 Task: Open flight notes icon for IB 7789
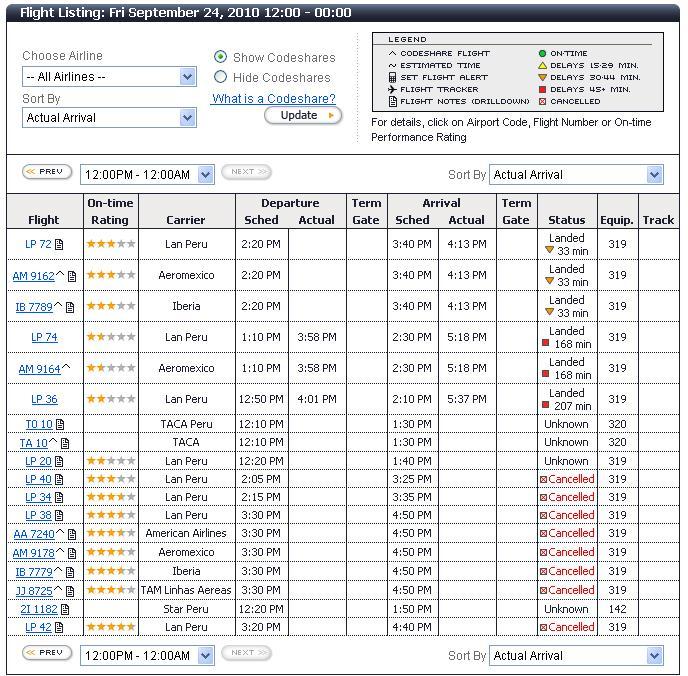[71, 307]
